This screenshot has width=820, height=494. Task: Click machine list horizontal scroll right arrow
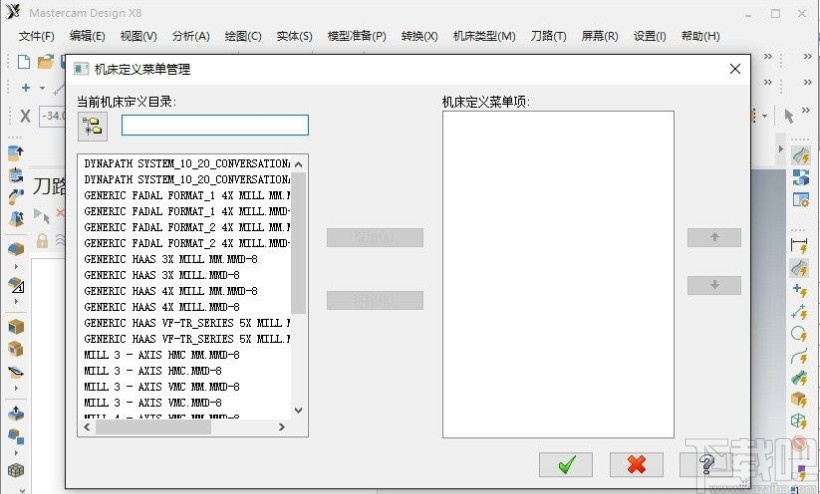(x=282, y=427)
